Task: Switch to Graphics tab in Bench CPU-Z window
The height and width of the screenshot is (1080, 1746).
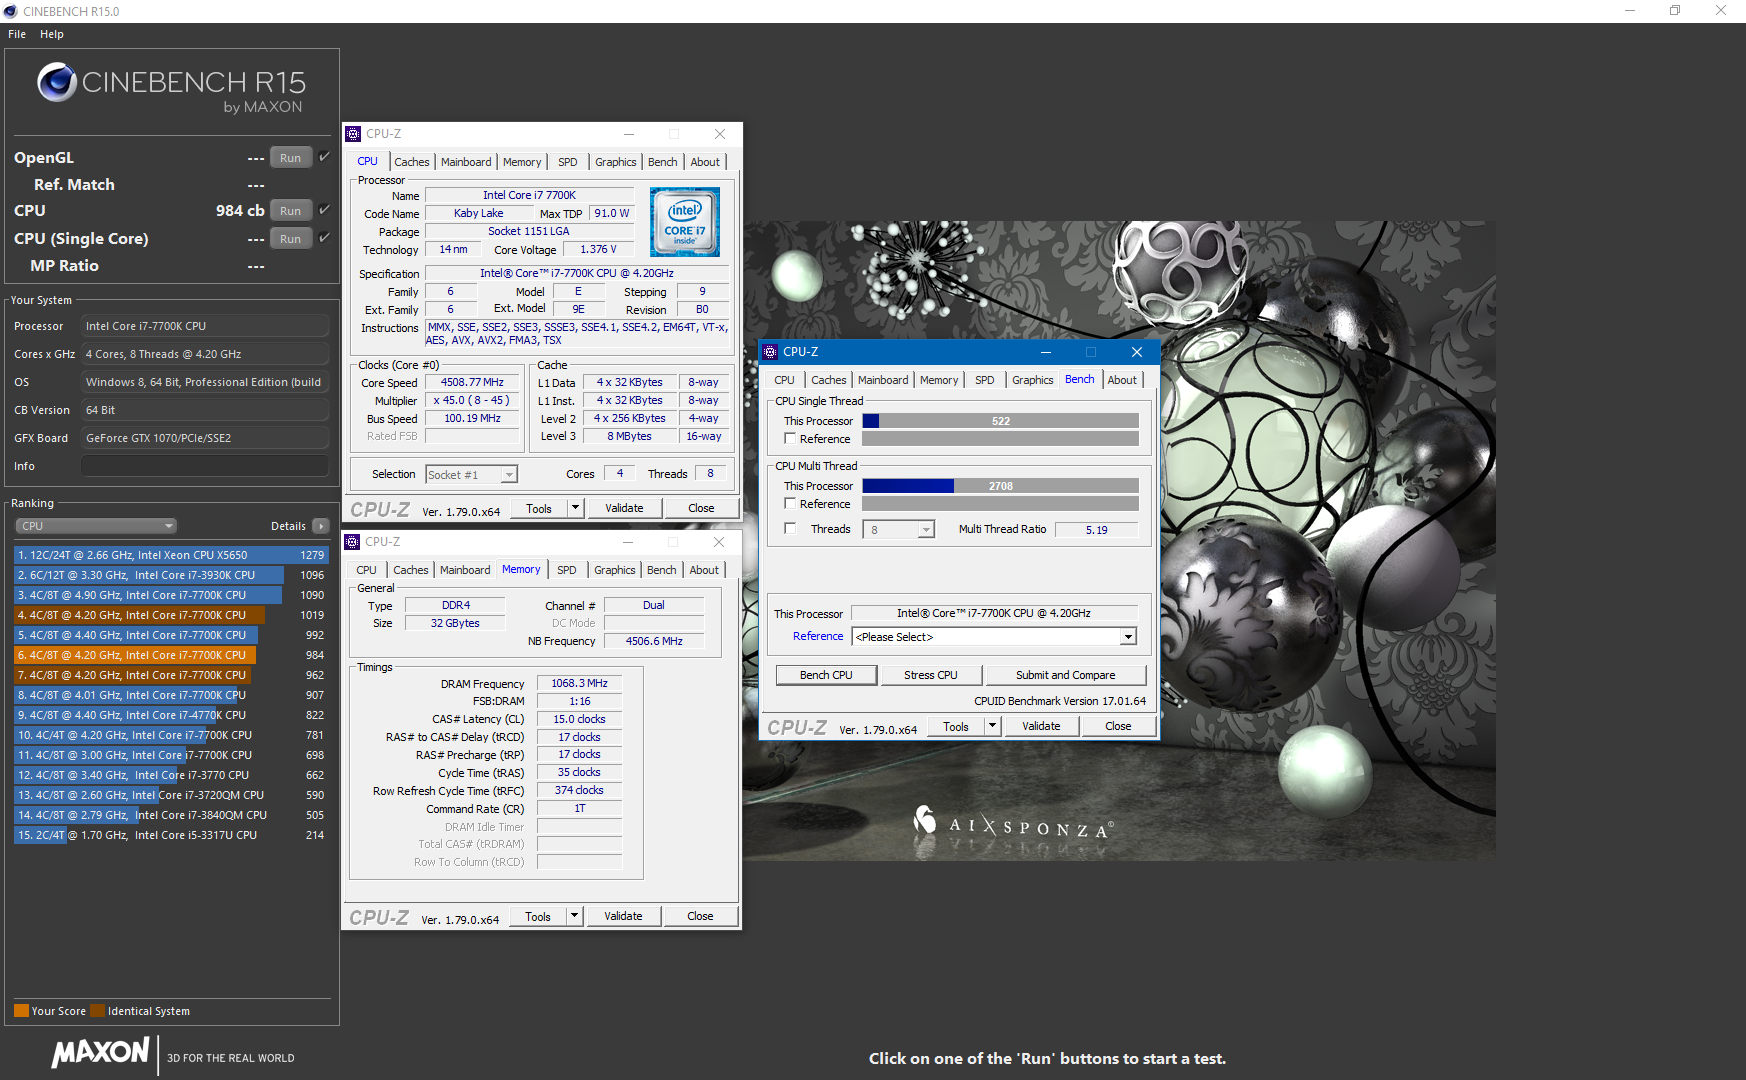Action: (x=1032, y=380)
